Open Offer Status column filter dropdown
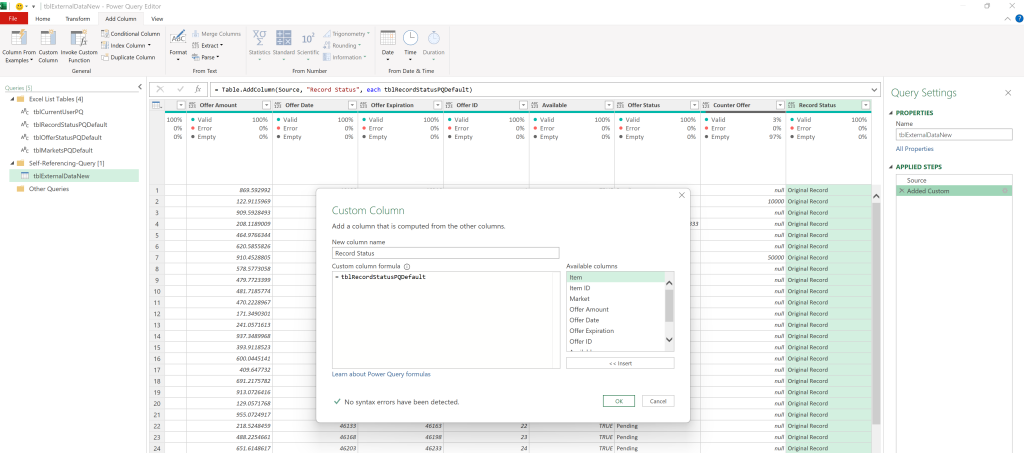1024x453 pixels. pos(694,105)
